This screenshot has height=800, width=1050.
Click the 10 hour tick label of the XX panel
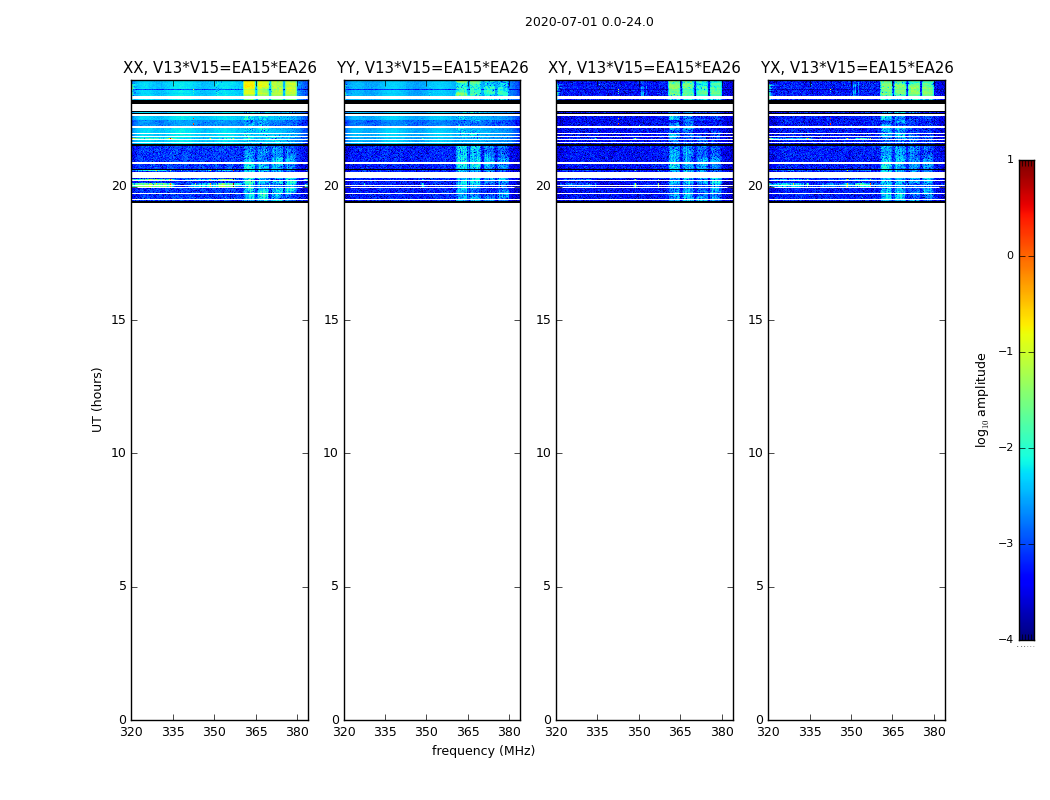(118, 453)
